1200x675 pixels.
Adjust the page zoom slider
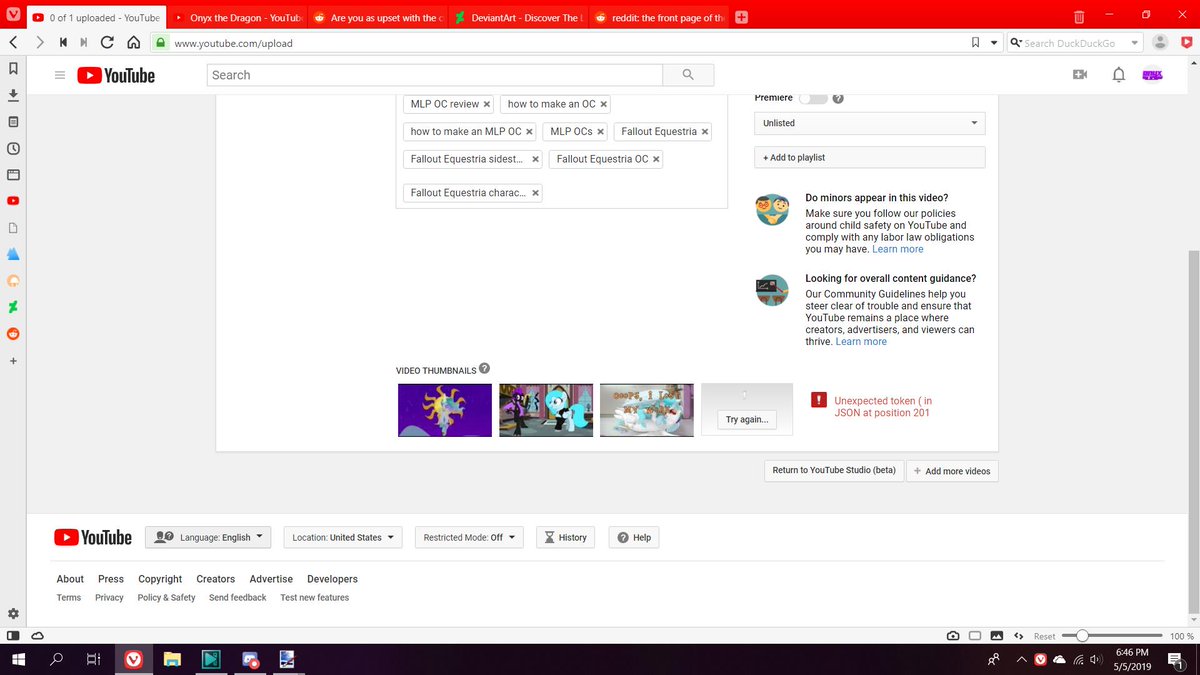click(x=1112, y=636)
